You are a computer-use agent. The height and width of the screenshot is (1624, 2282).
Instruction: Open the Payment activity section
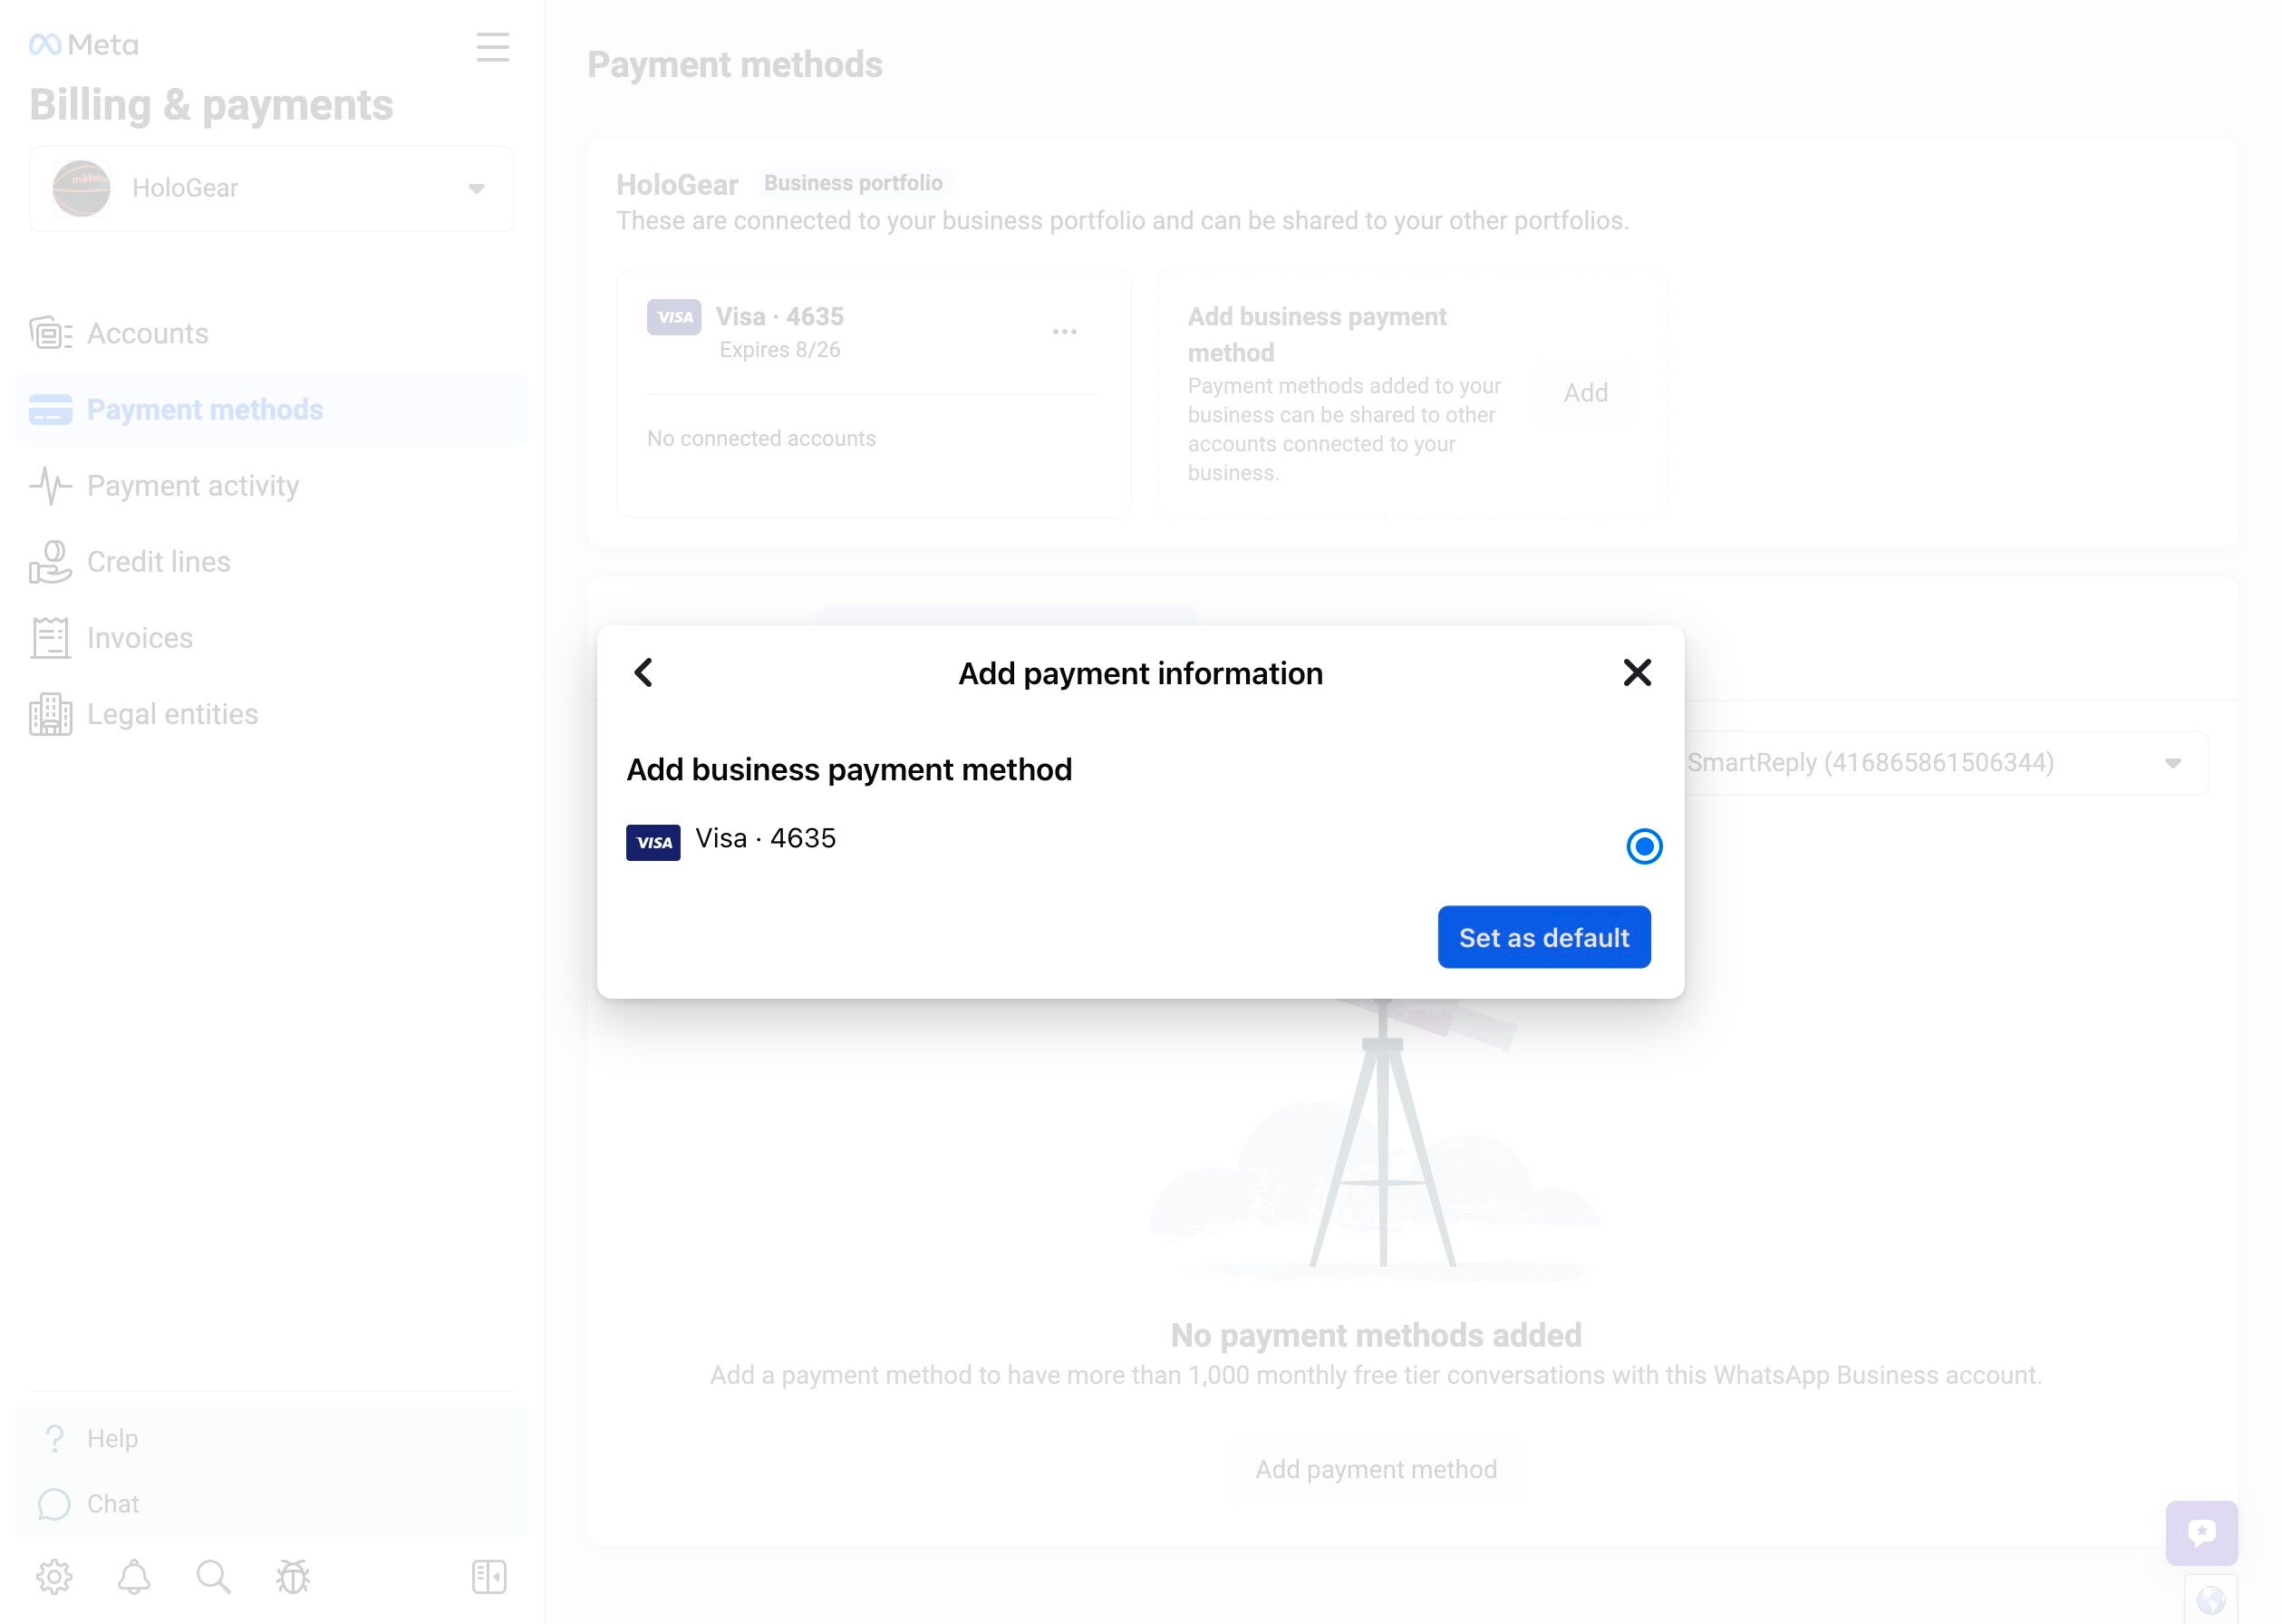pyautogui.click(x=192, y=486)
